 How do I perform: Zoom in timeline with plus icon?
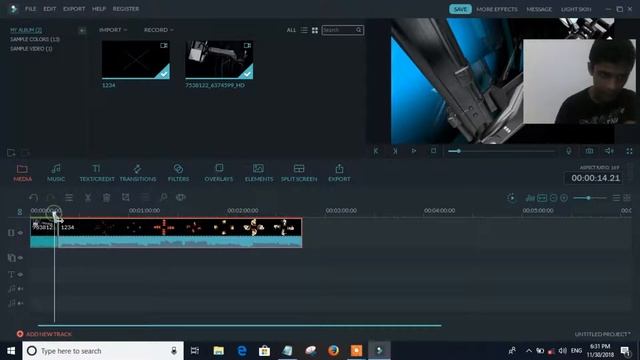click(564, 198)
